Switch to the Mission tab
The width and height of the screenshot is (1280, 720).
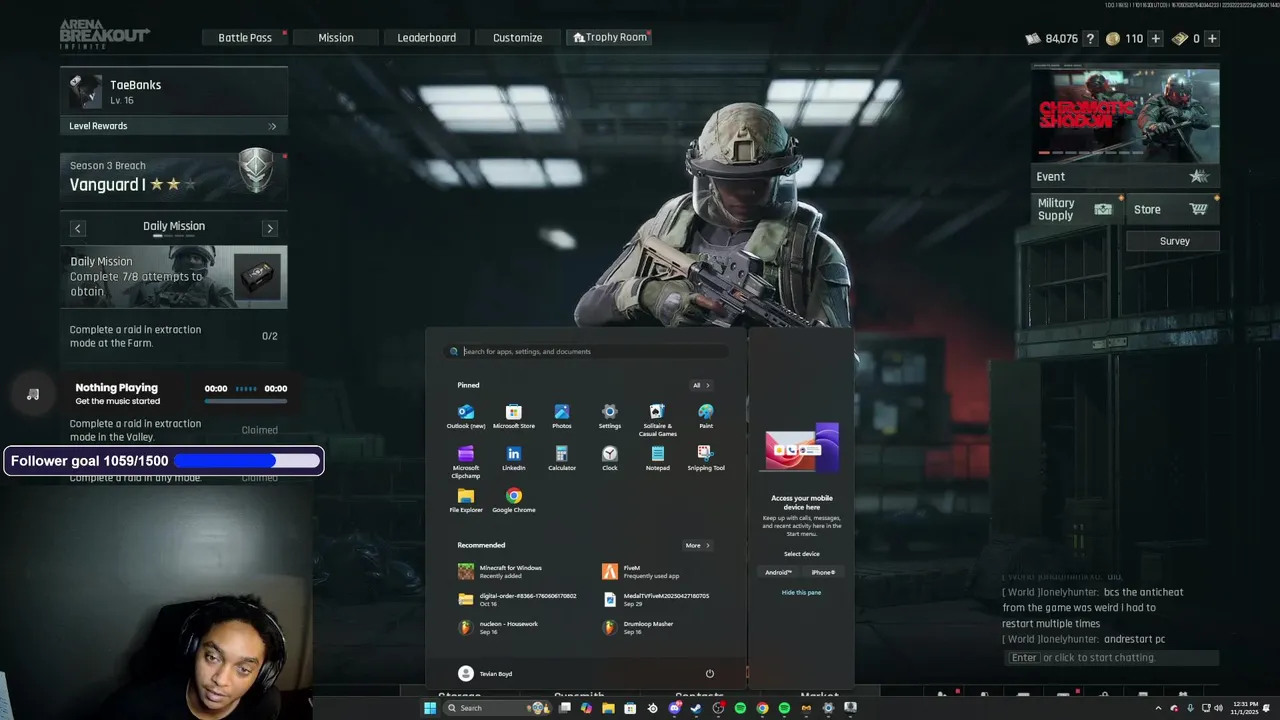pos(336,38)
